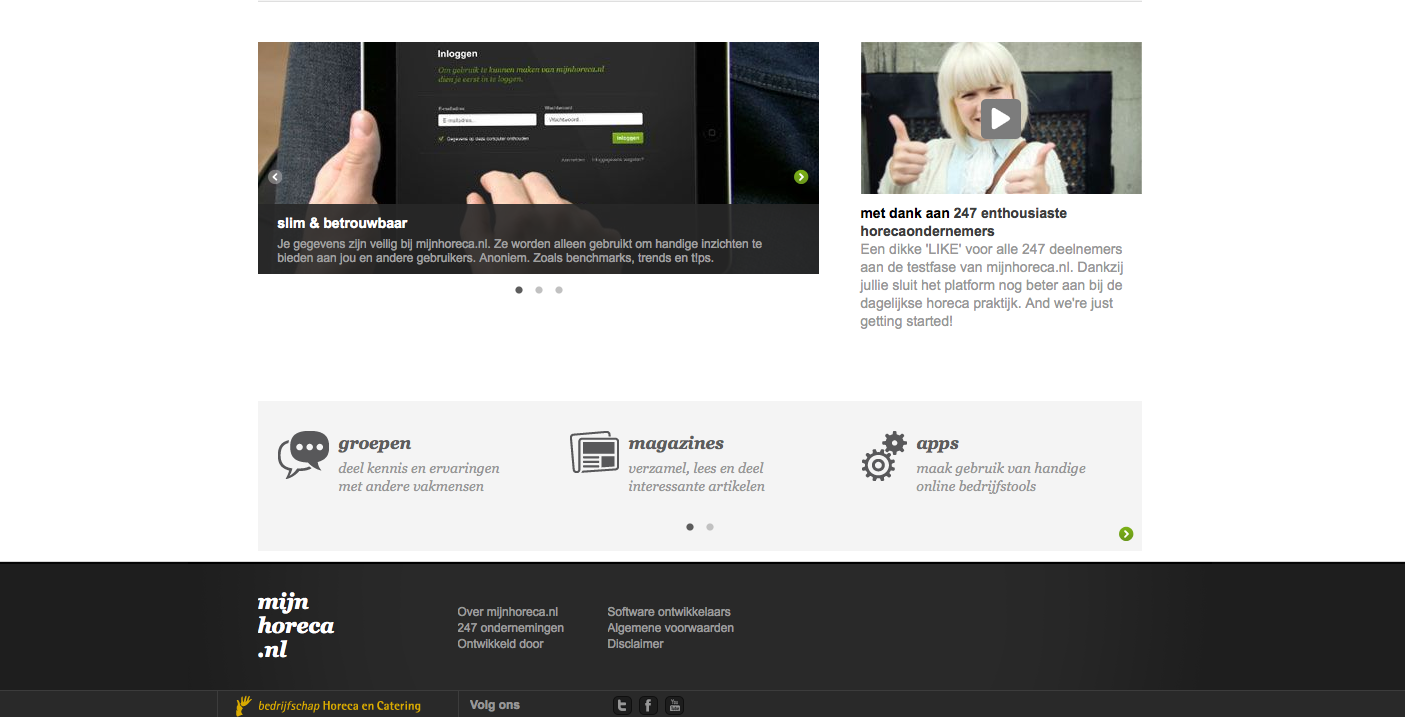This screenshot has height=717, width=1405.
Task: Click the green next arrow in the features panel
Action: coord(1126,534)
